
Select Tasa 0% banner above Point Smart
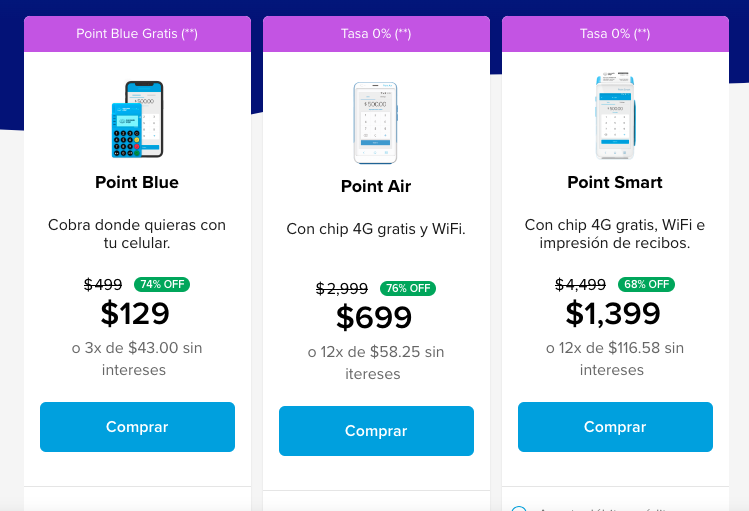point(615,33)
